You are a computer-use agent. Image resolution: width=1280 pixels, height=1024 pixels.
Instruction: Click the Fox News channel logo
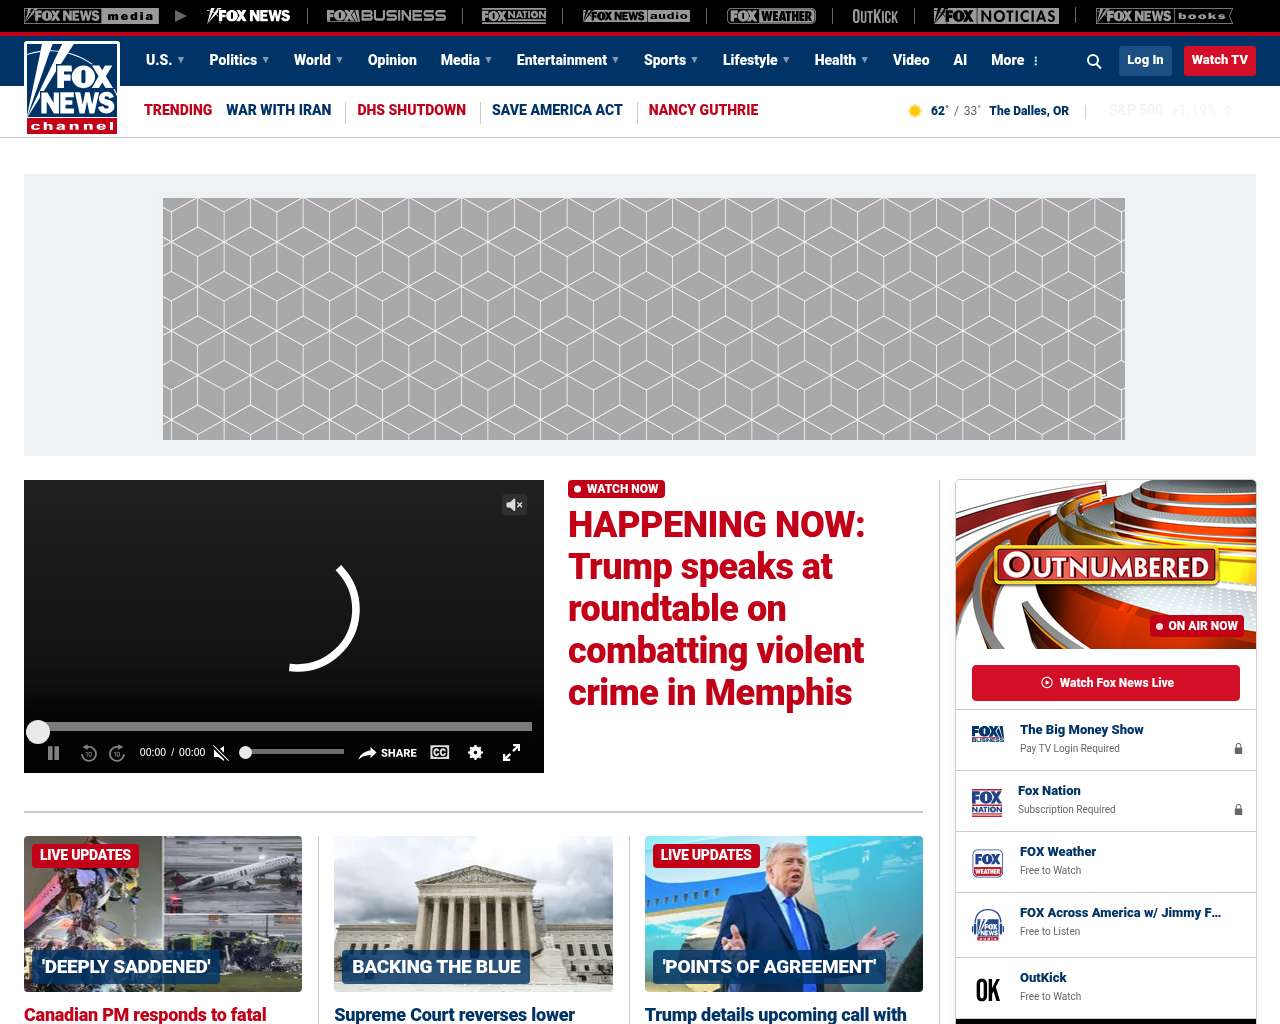(x=72, y=88)
